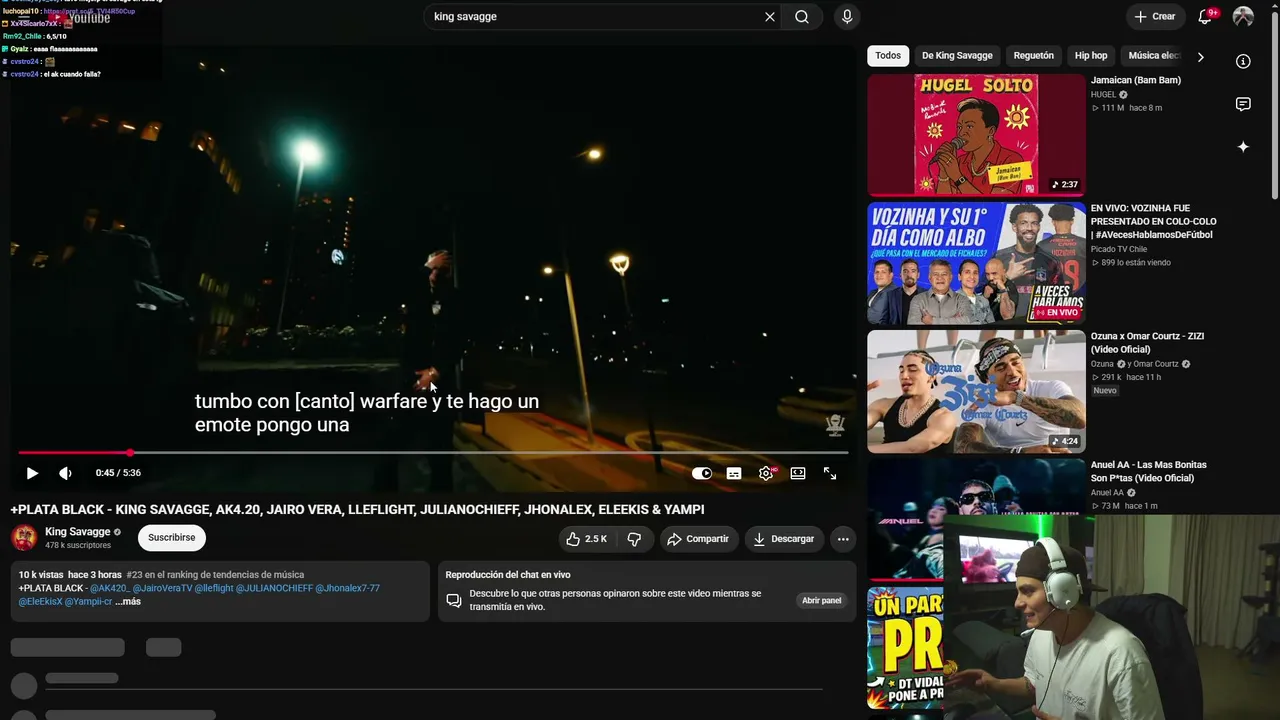The image size is (1280, 720).
Task: Open the comments icon in the side rail
Action: pos(1243,104)
